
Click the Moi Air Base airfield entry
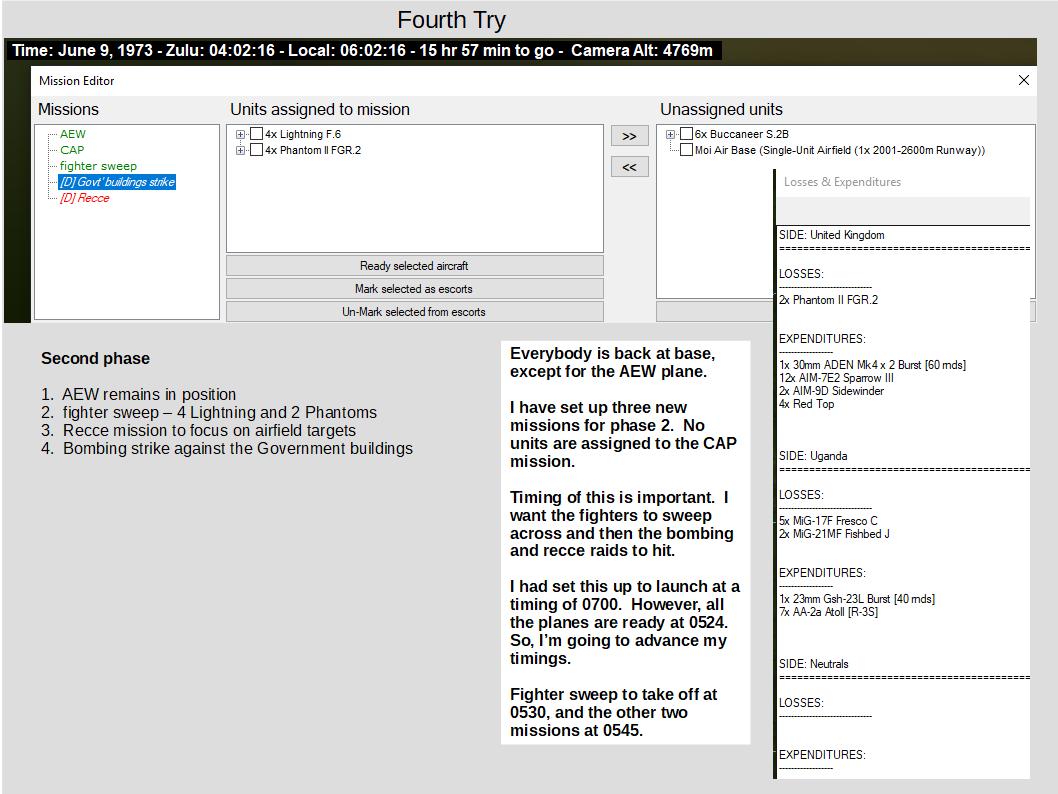pyautogui.click(x=840, y=150)
